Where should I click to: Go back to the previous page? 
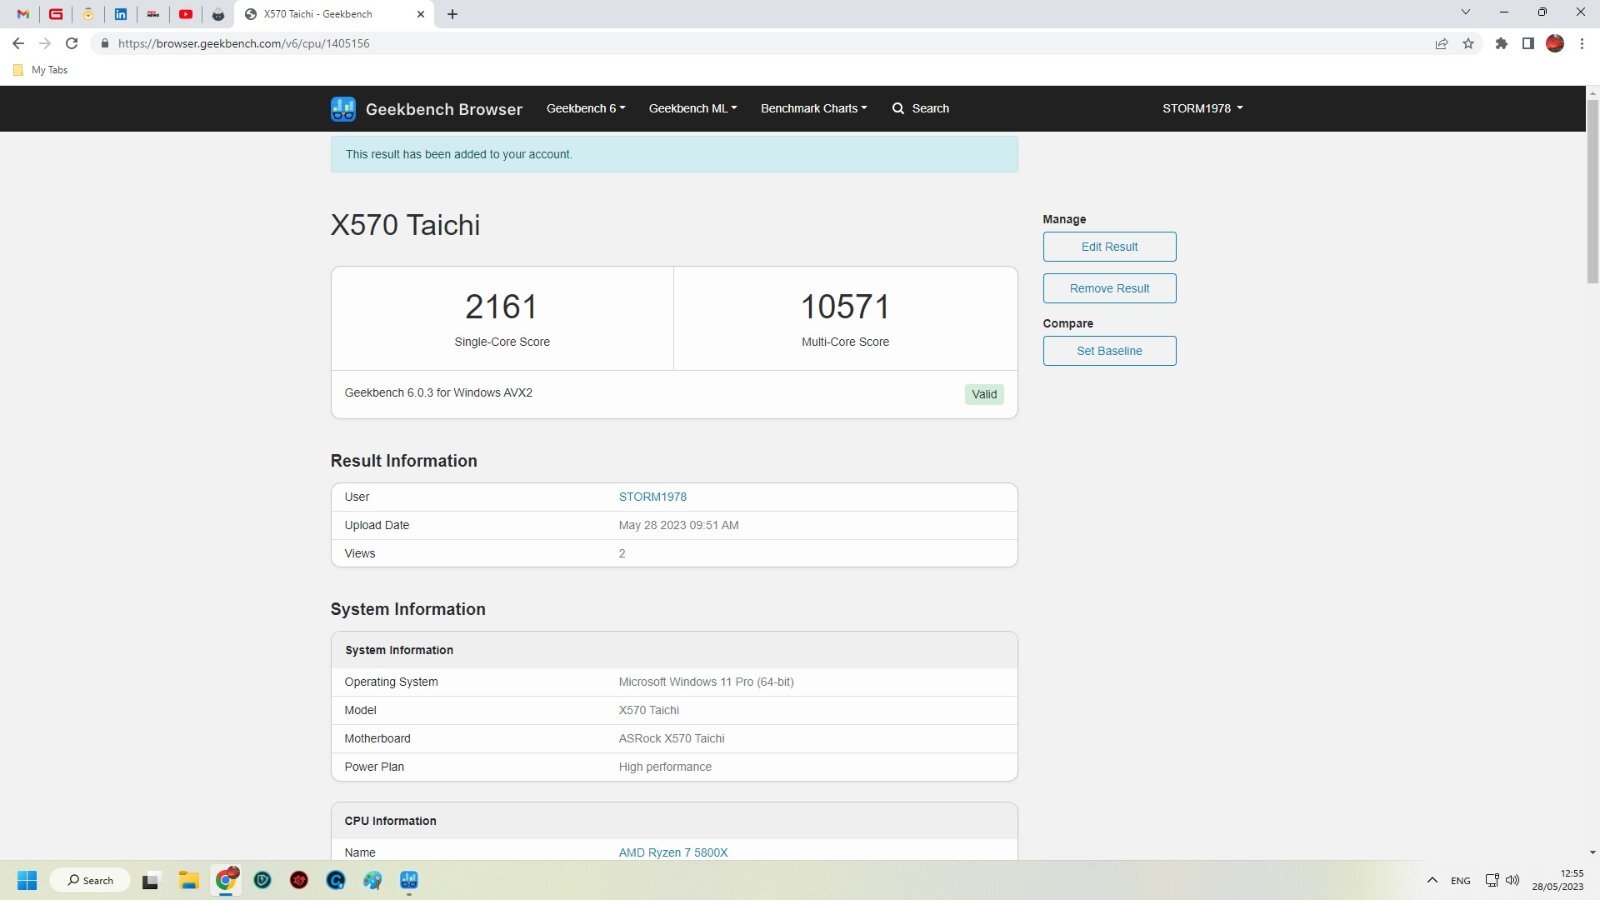point(18,43)
